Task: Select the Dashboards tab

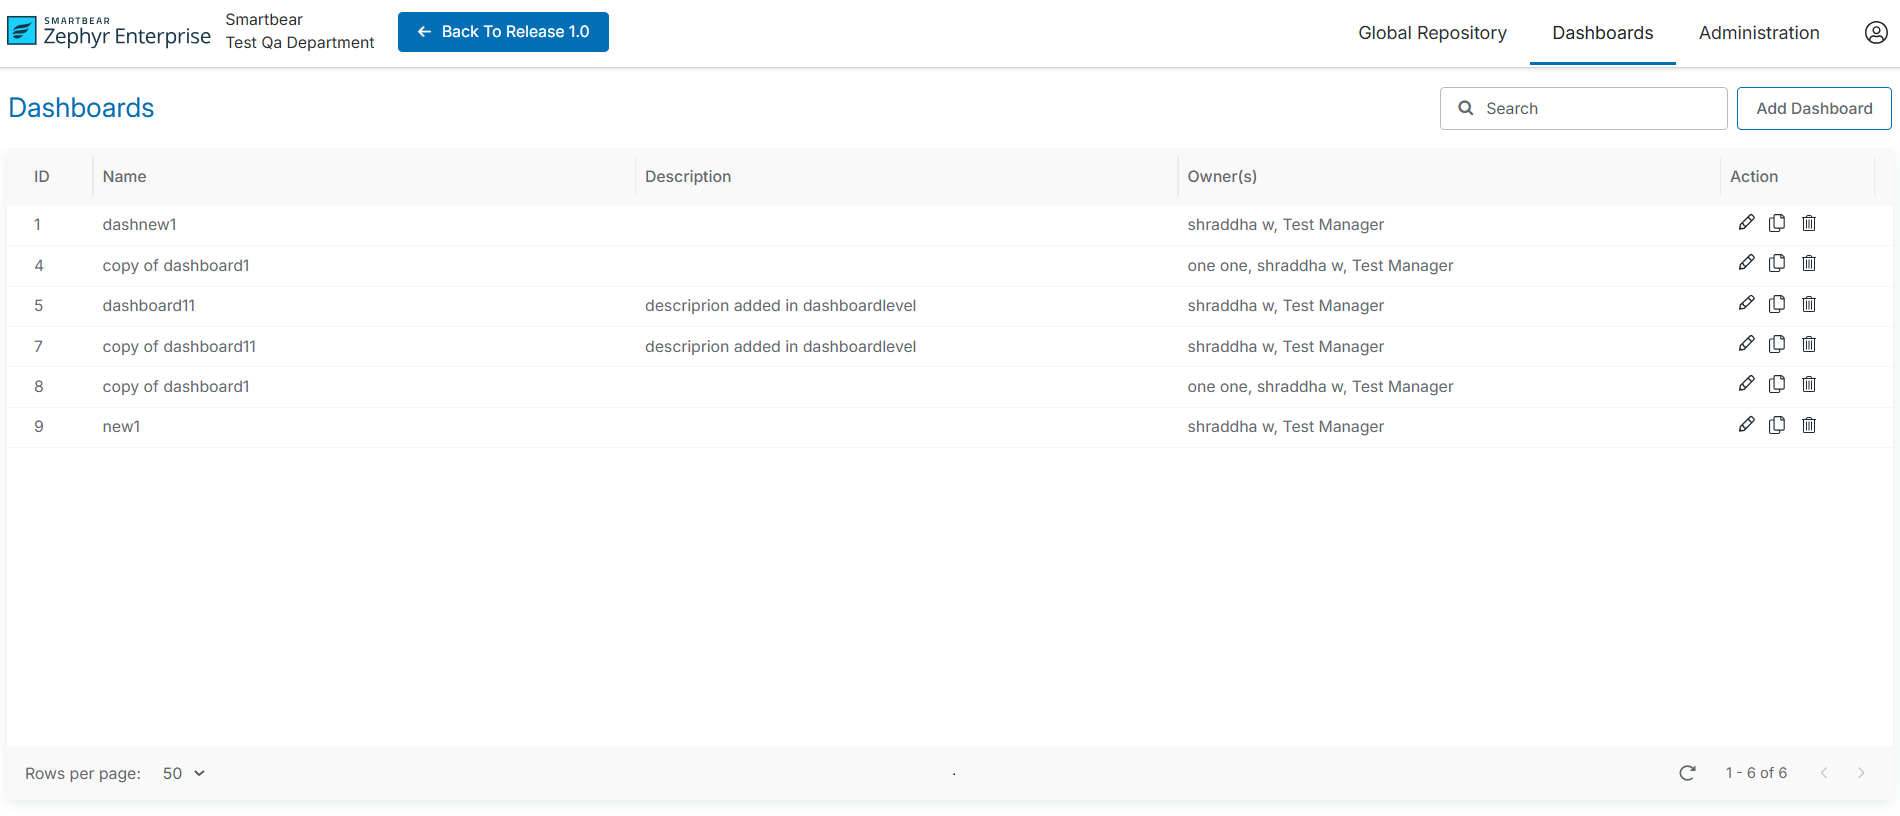Action: [1602, 33]
